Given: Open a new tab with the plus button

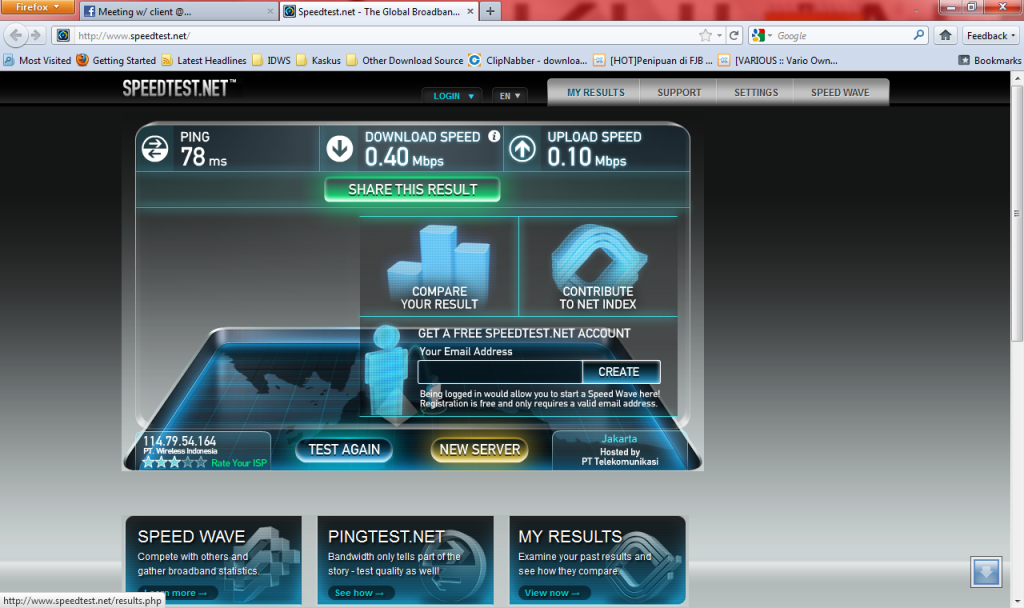Looking at the screenshot, I should click(490, 11).
